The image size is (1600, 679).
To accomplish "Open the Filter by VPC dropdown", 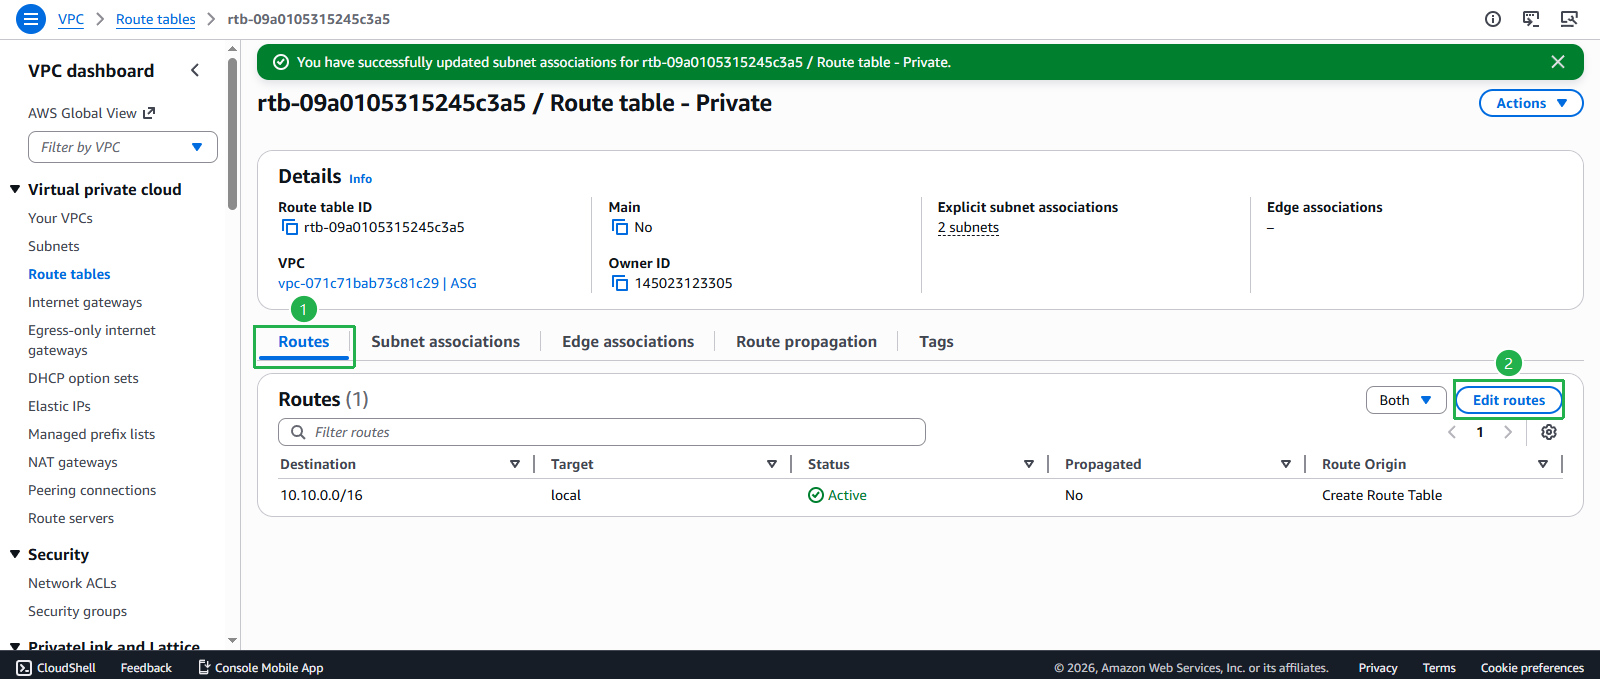I will pos(123,147).
